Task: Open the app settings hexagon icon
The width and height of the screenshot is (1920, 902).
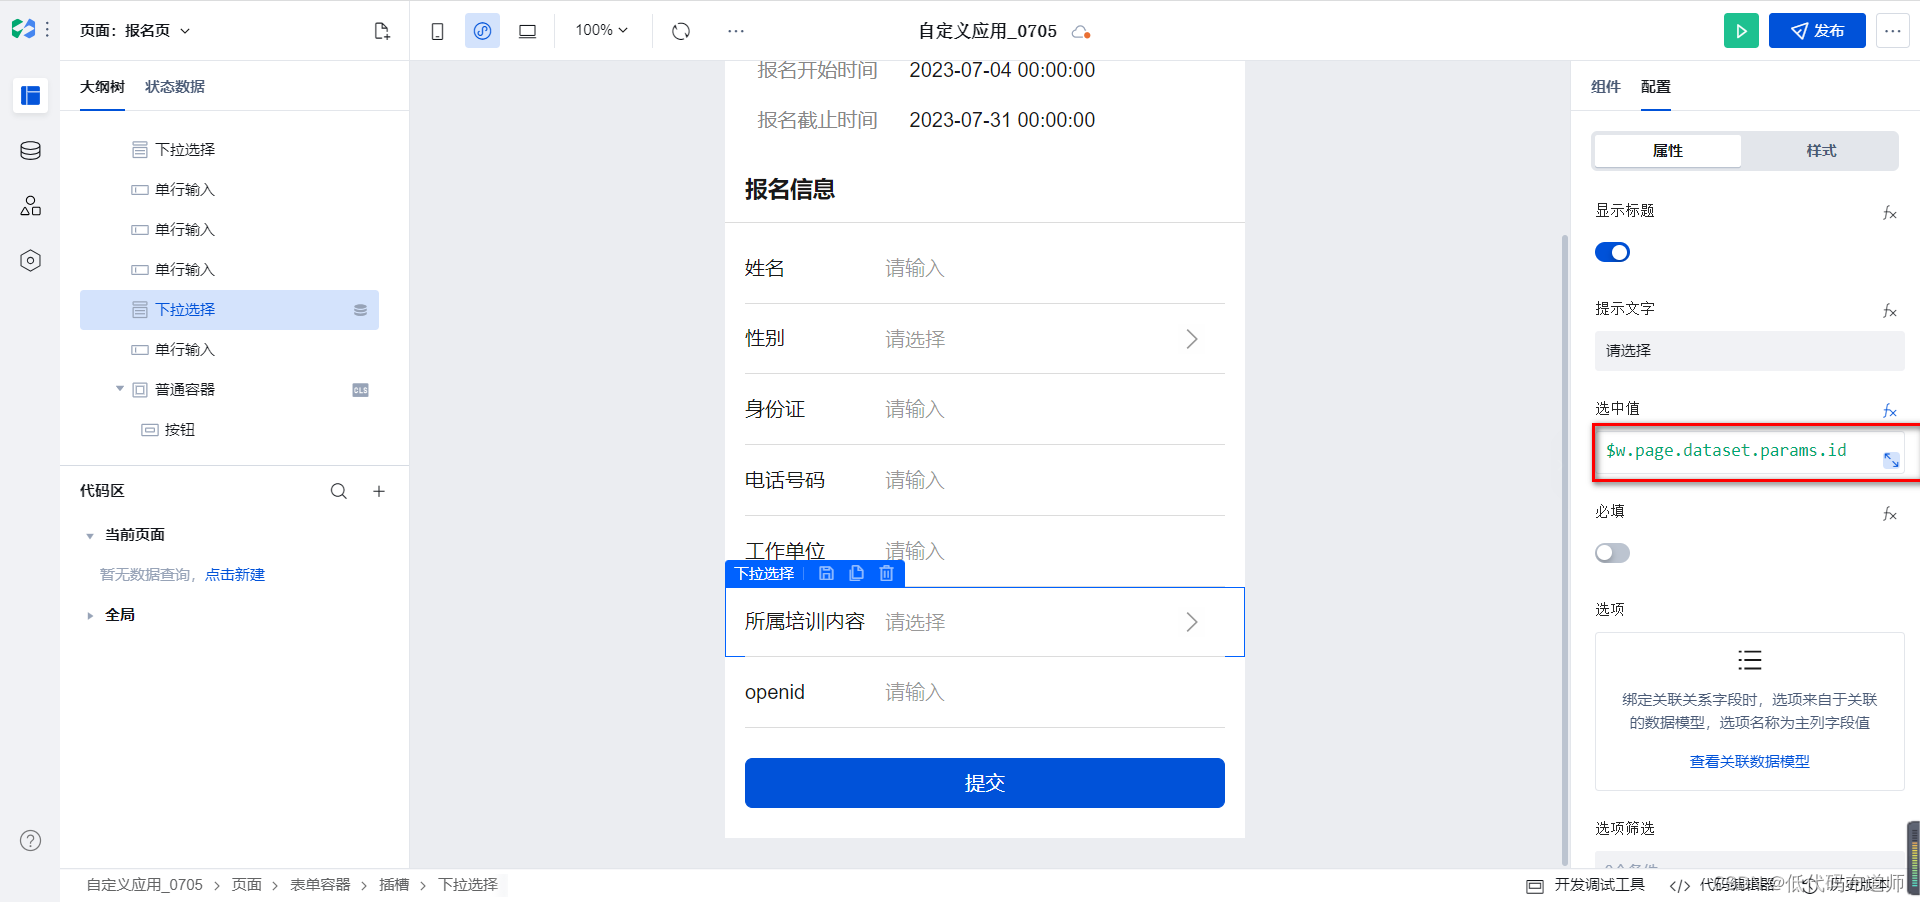Action: [x=30, y=261]
